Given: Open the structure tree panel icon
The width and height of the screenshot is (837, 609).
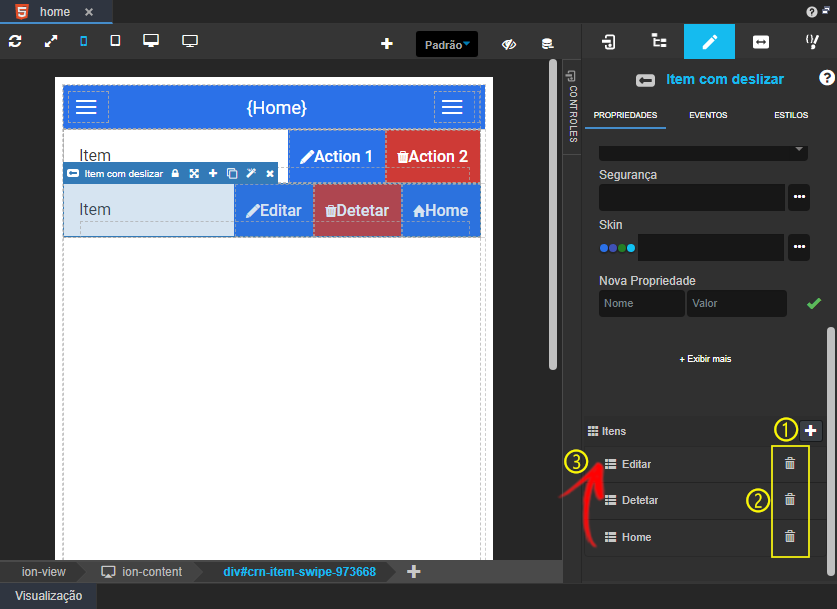Looking at the screenshot, I should click(659, 41).
